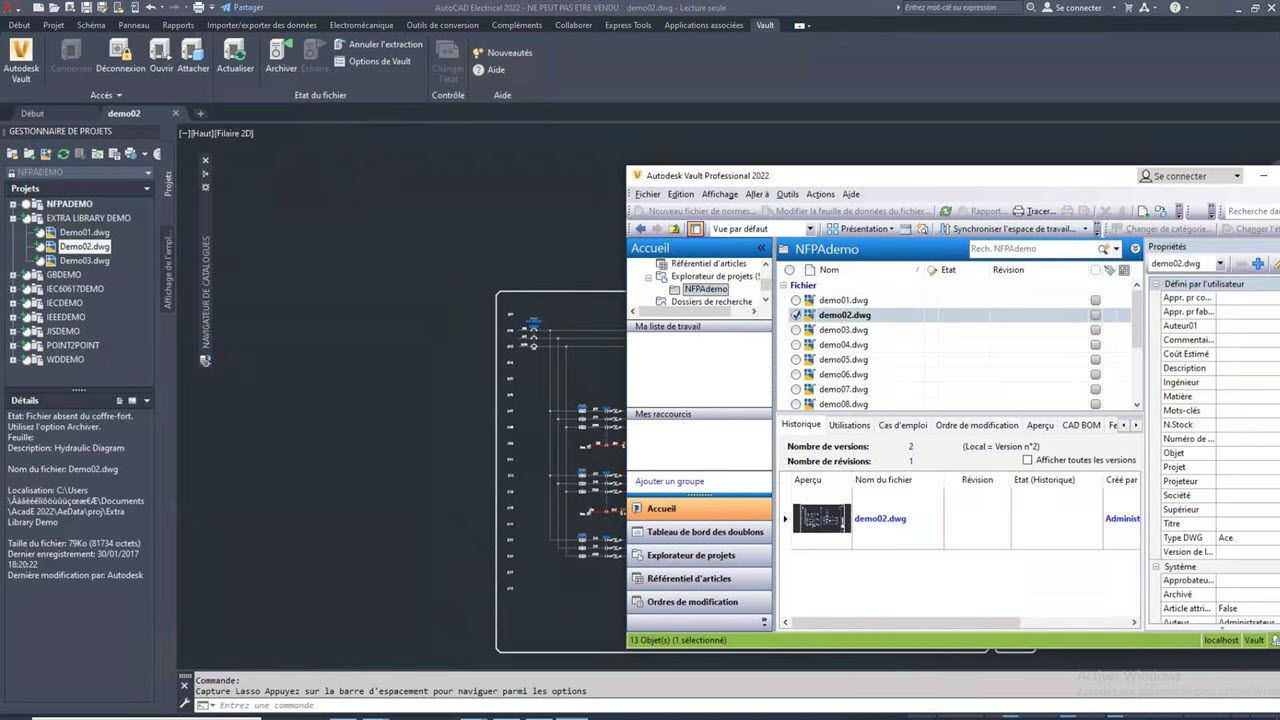Select the demo07.dwg row circle in Vault

[x=796, y=389]
